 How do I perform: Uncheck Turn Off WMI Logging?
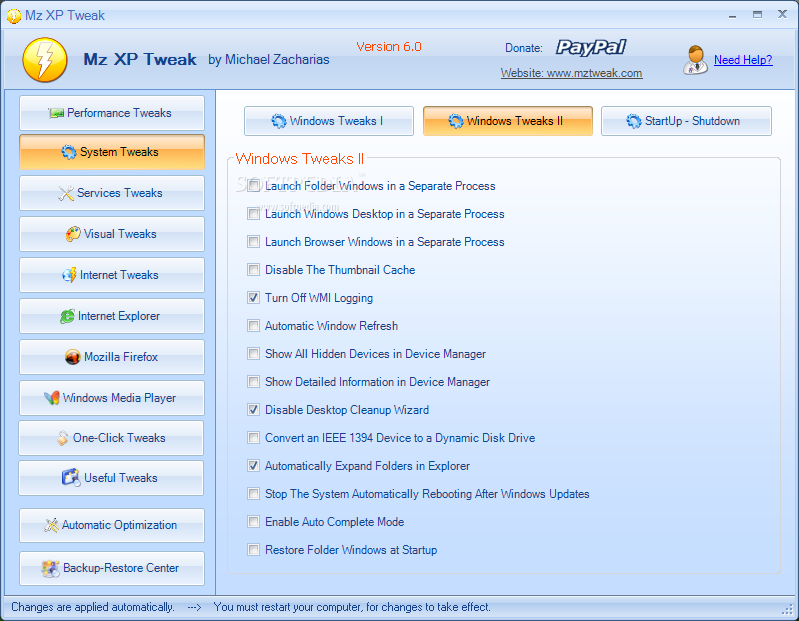pos(253,298)
